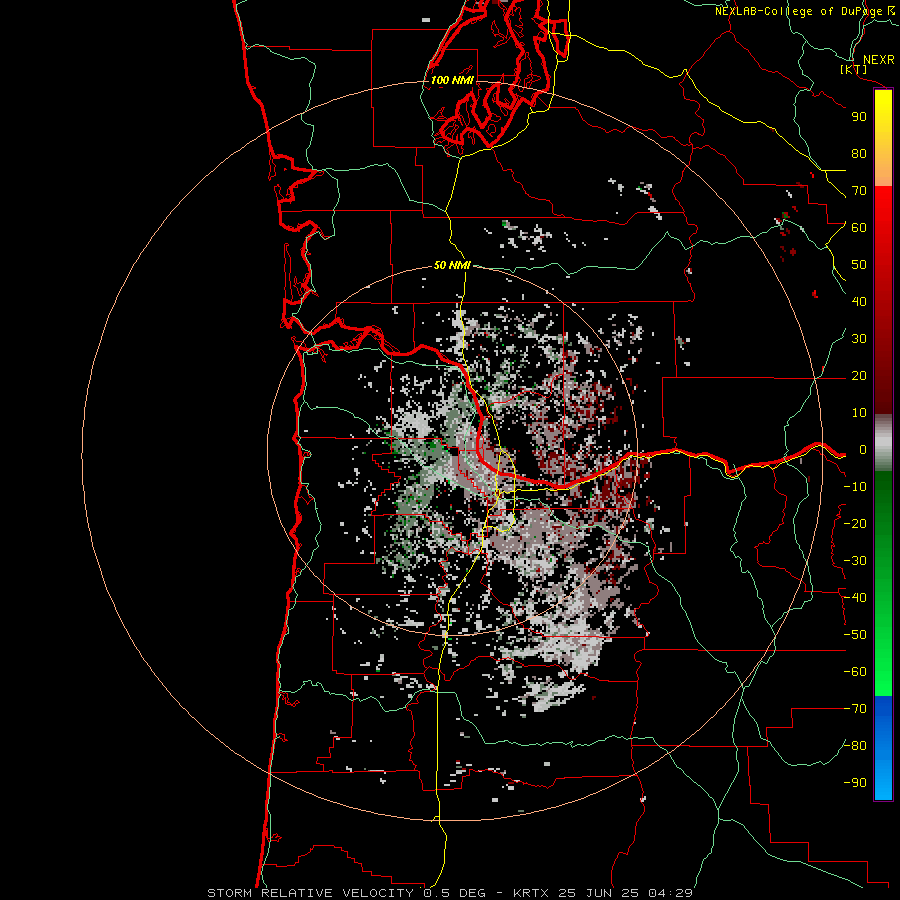Click the "0.5 DEG" elevation angle text
900x900 pixels.
click(x=455, y=893)
